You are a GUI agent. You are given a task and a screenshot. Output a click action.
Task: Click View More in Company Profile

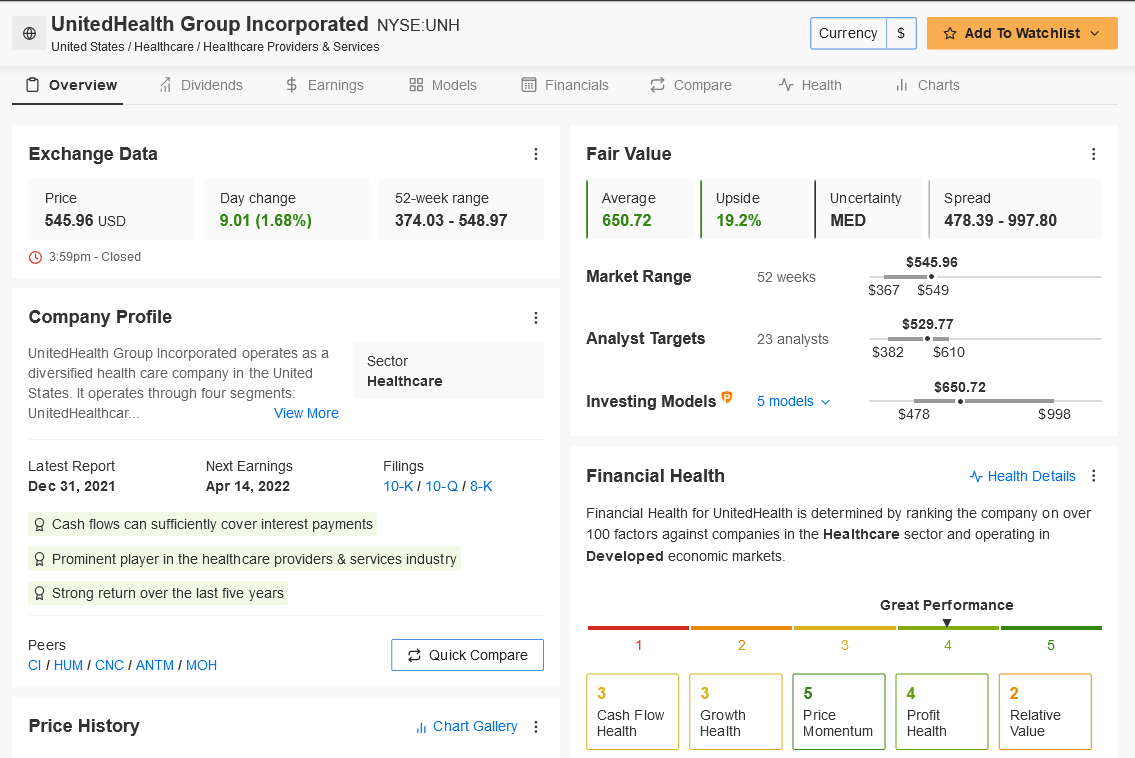[x=306, y=413]
